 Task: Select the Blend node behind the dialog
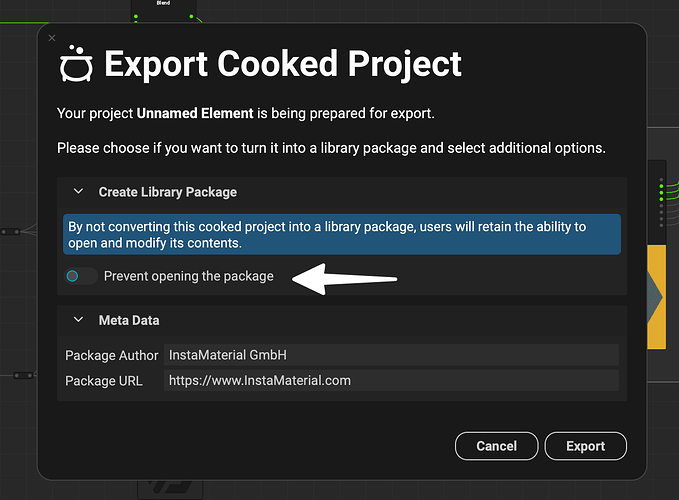[163, 10]
